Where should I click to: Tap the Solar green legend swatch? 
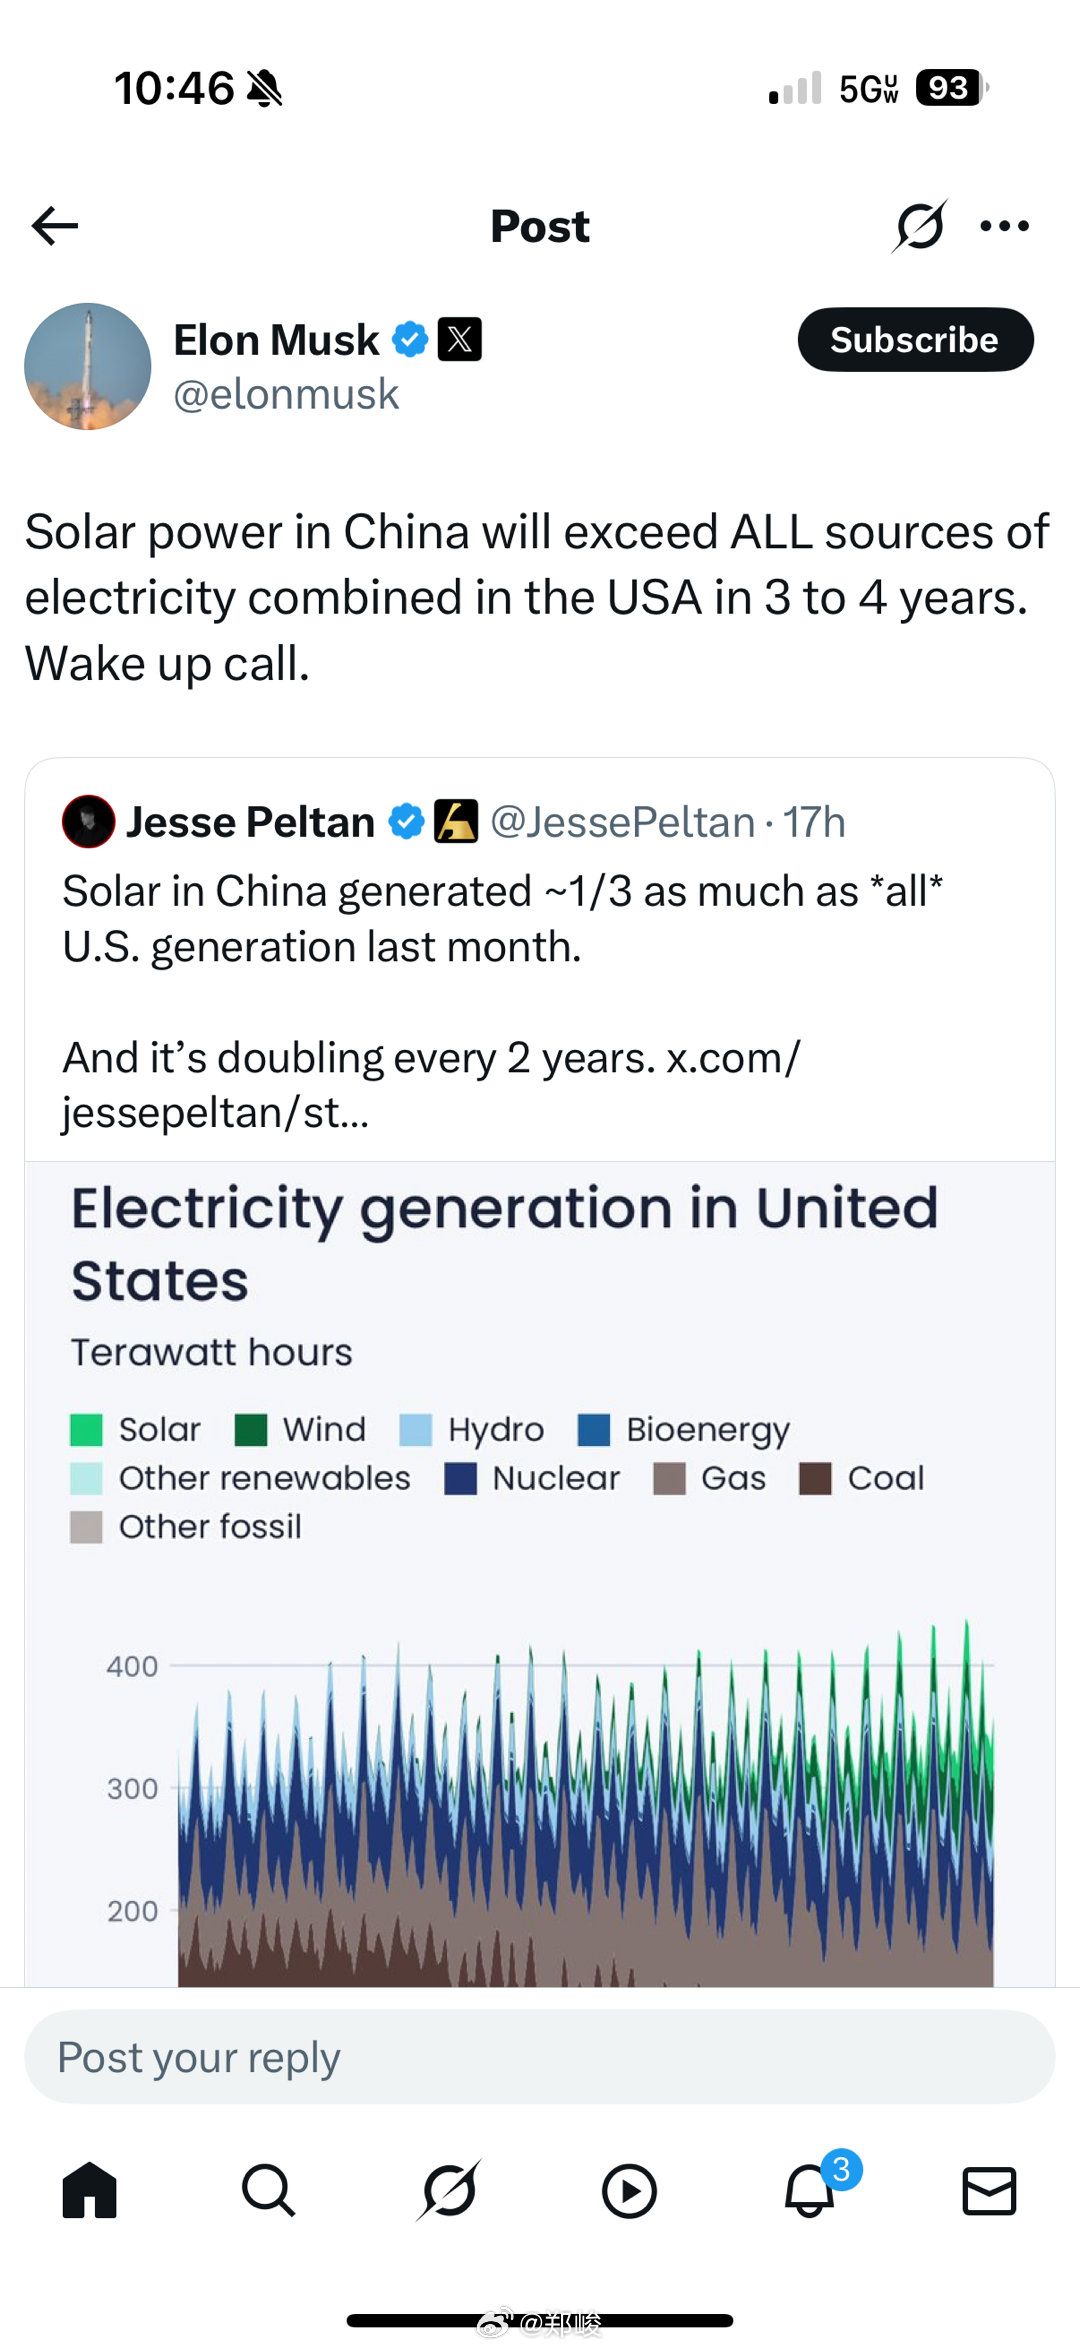86,1430
